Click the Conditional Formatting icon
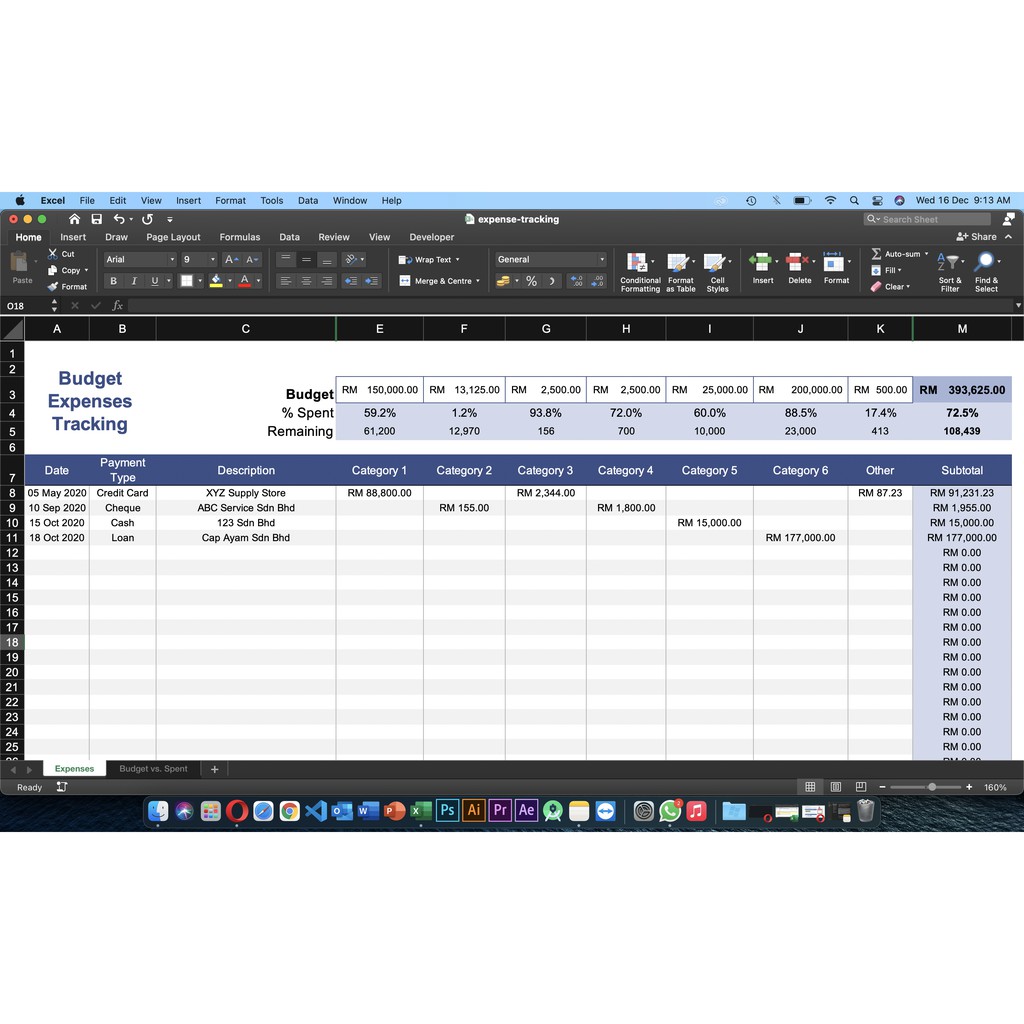This screenshot has height=1024, width=1024. click(x=637, y=263)
